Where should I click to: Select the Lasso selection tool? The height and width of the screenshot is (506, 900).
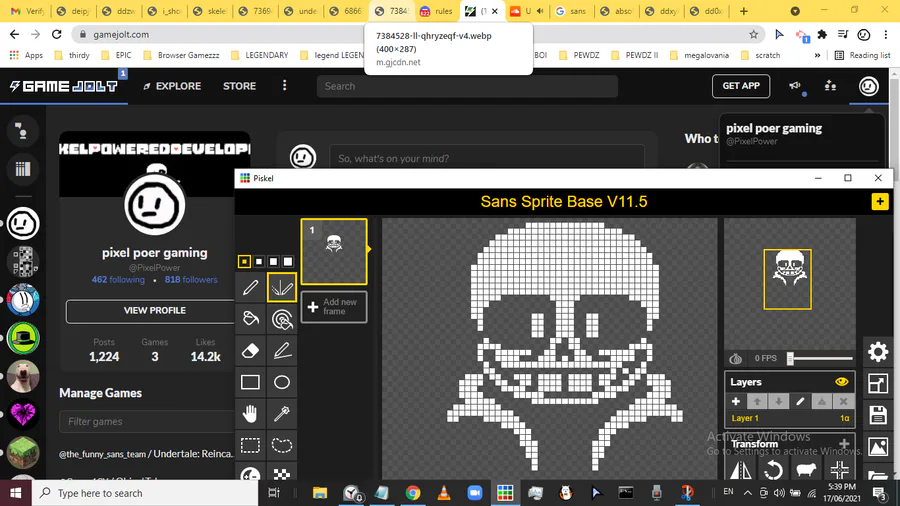pos(282,445)
